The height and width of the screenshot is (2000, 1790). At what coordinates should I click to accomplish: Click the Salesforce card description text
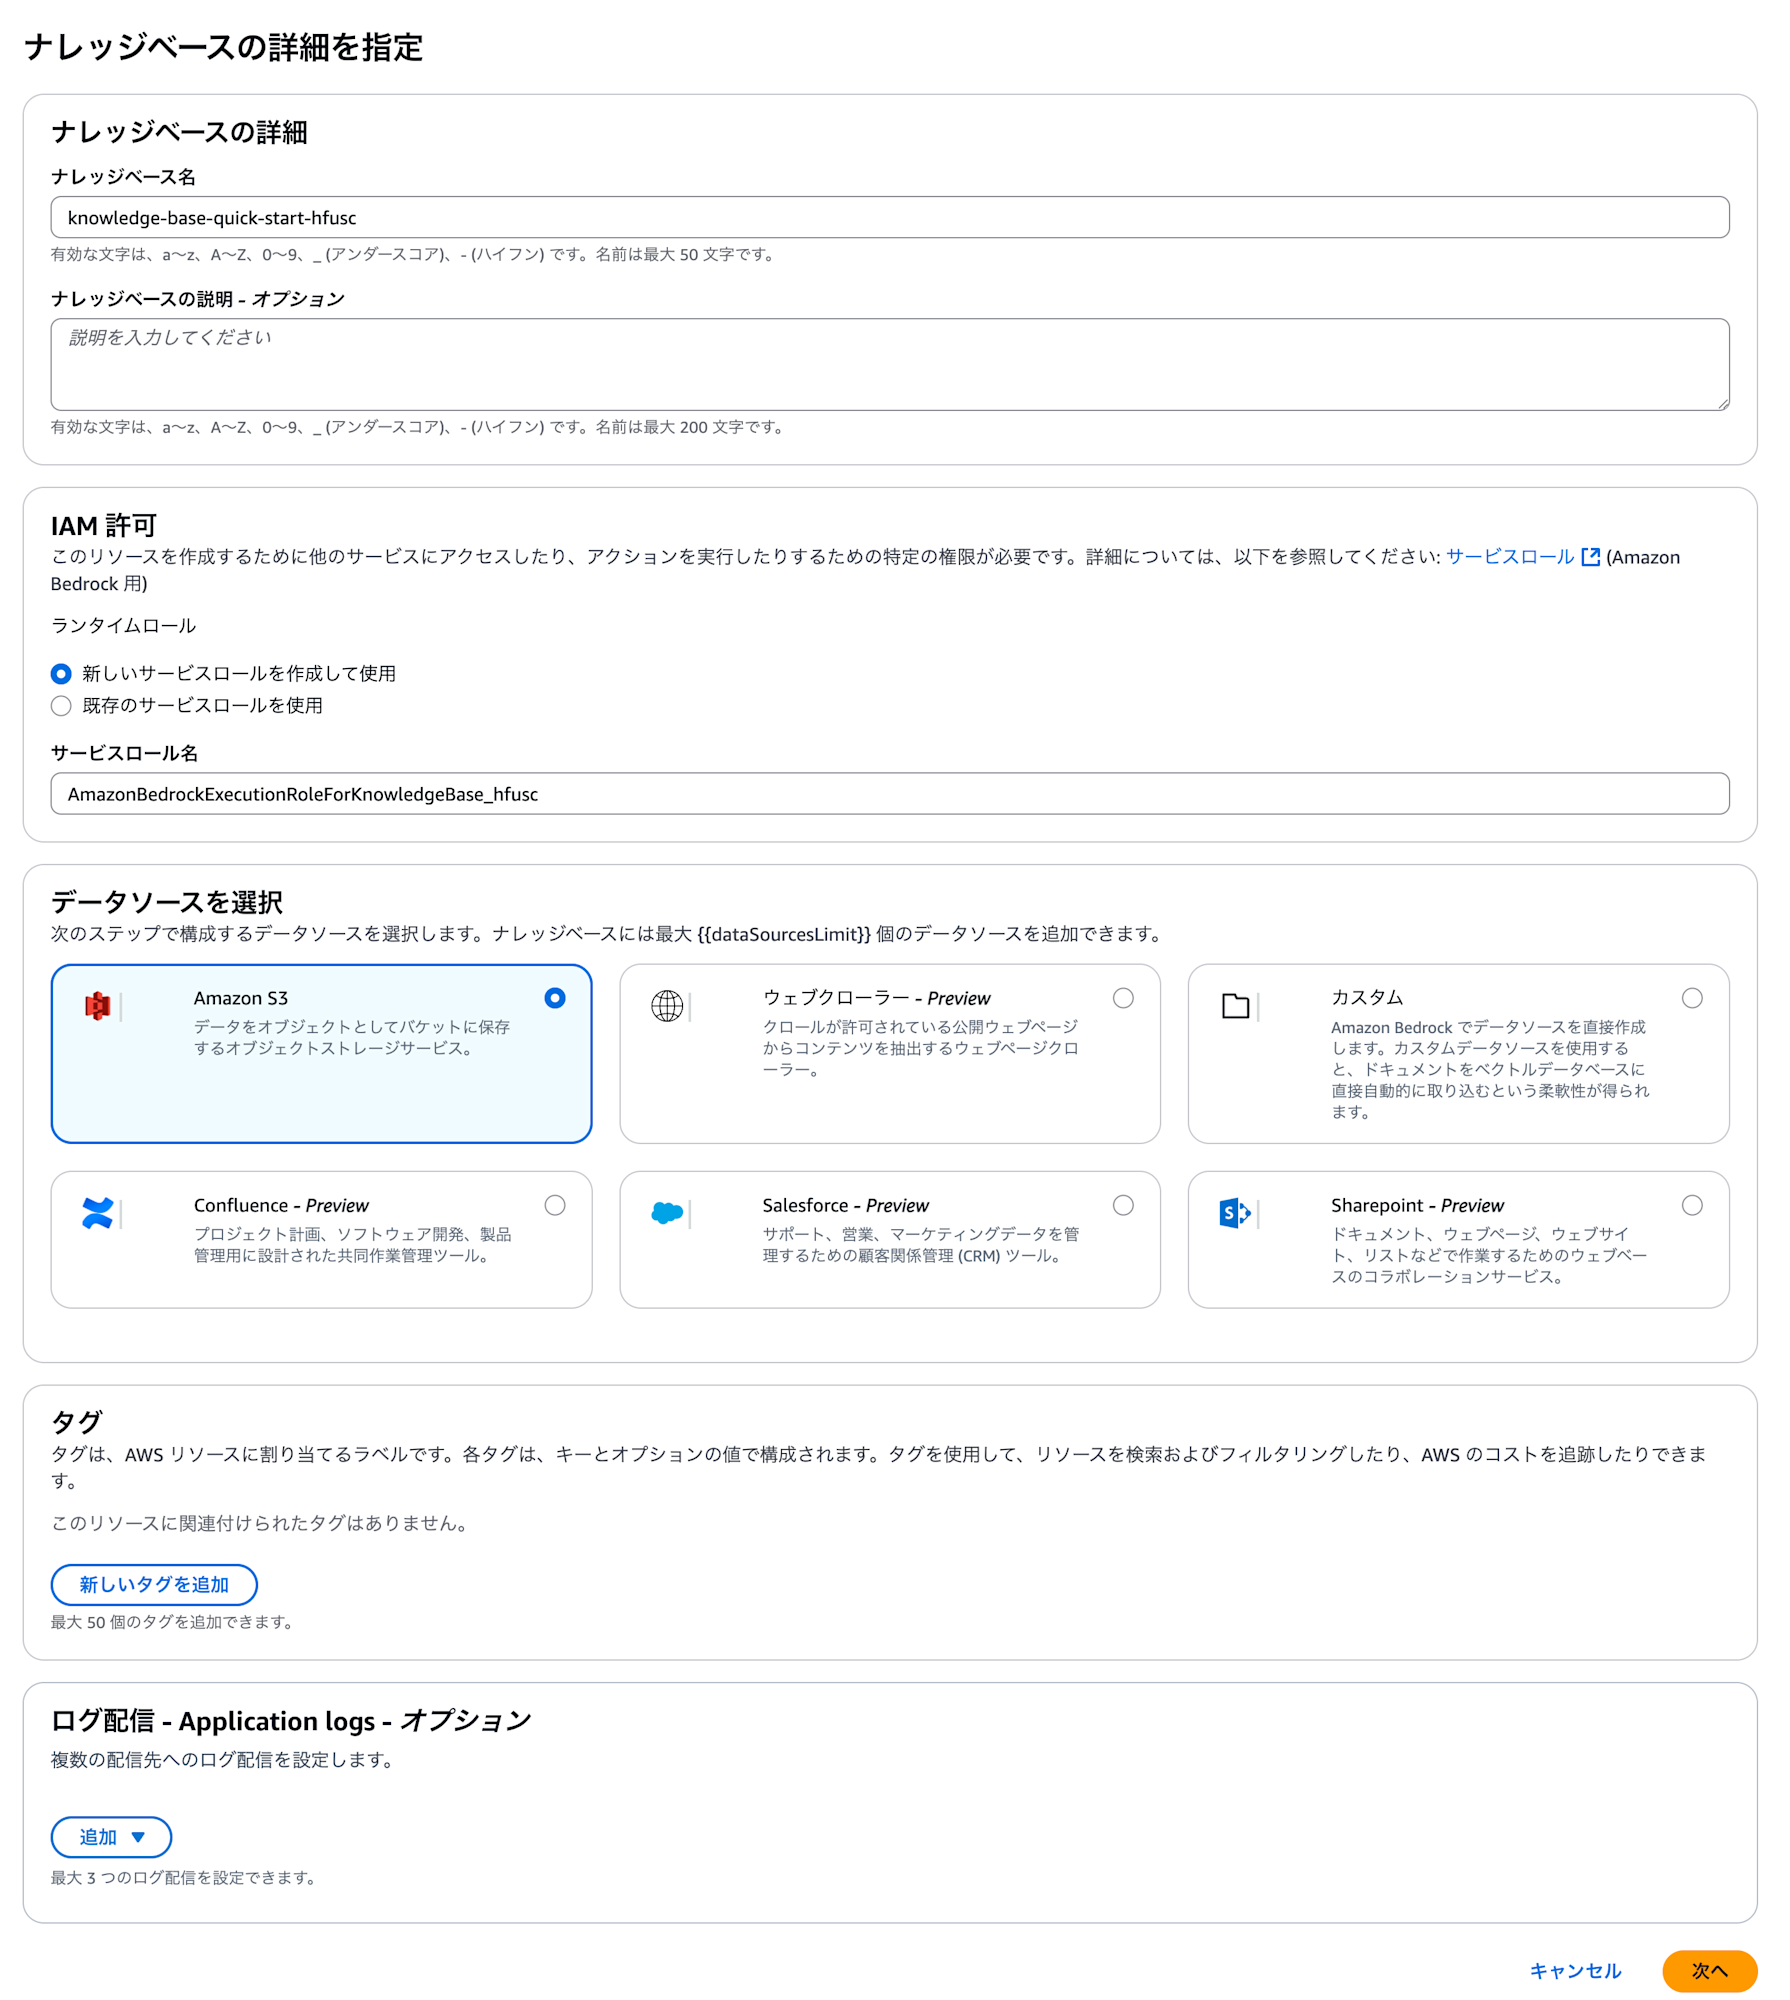[921, 1245]
